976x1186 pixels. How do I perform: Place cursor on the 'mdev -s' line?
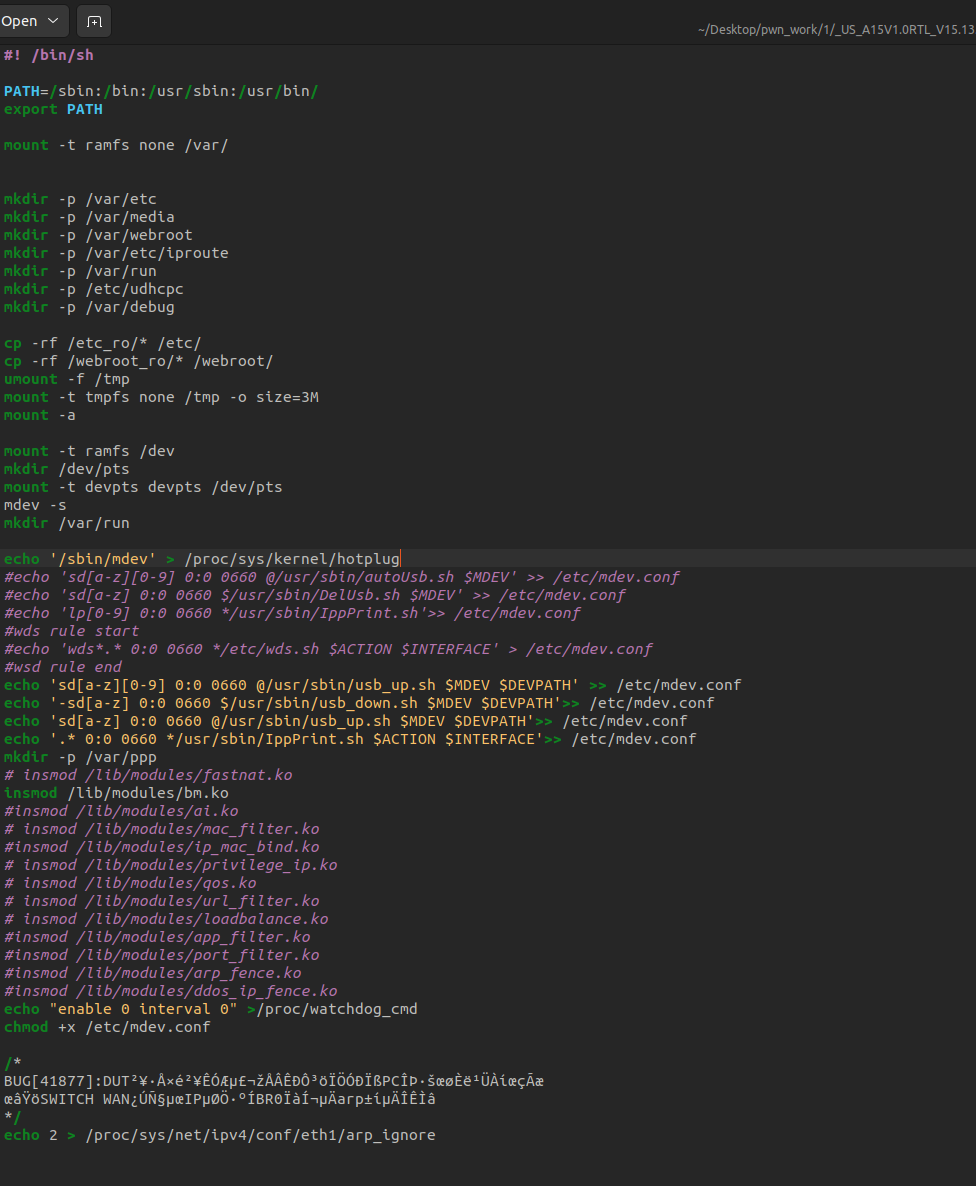(x=35, y=505)
